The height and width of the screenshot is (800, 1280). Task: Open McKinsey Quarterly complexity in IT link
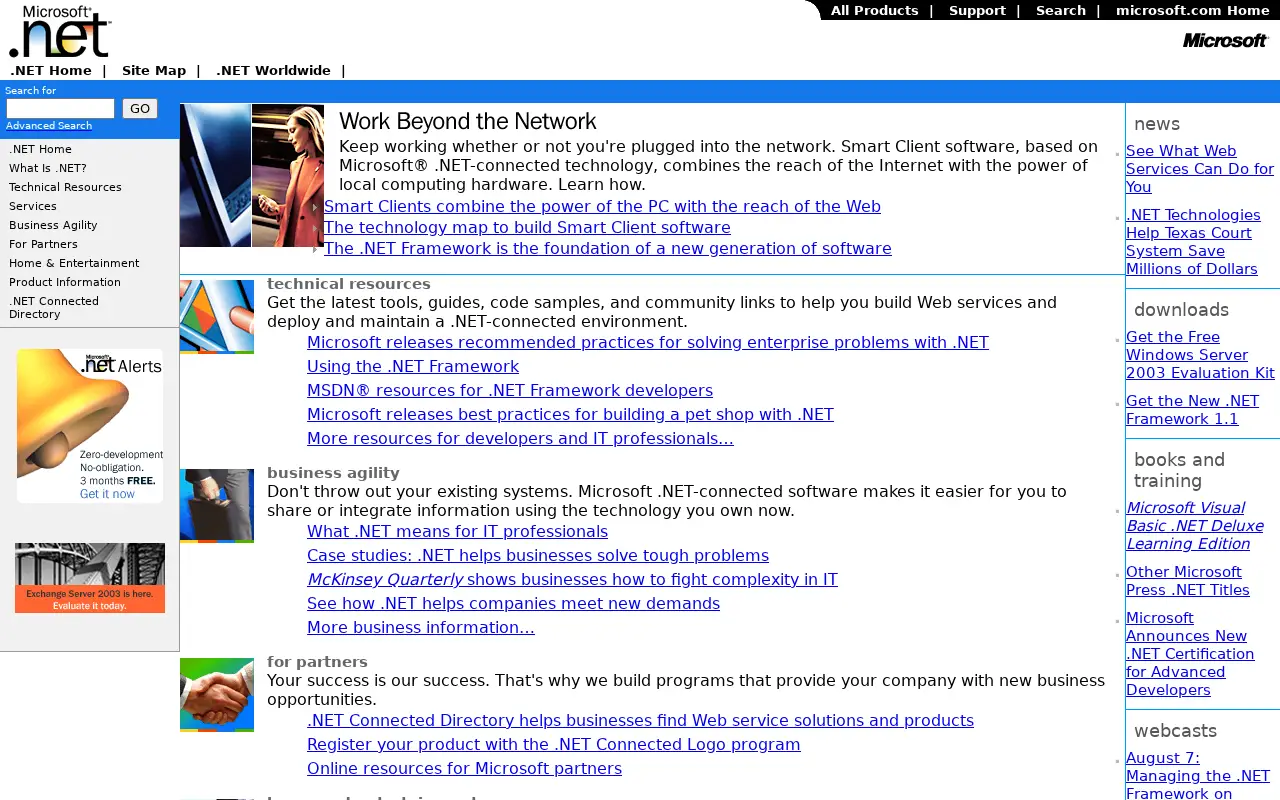pyautogui.click(x=572, y=579)
